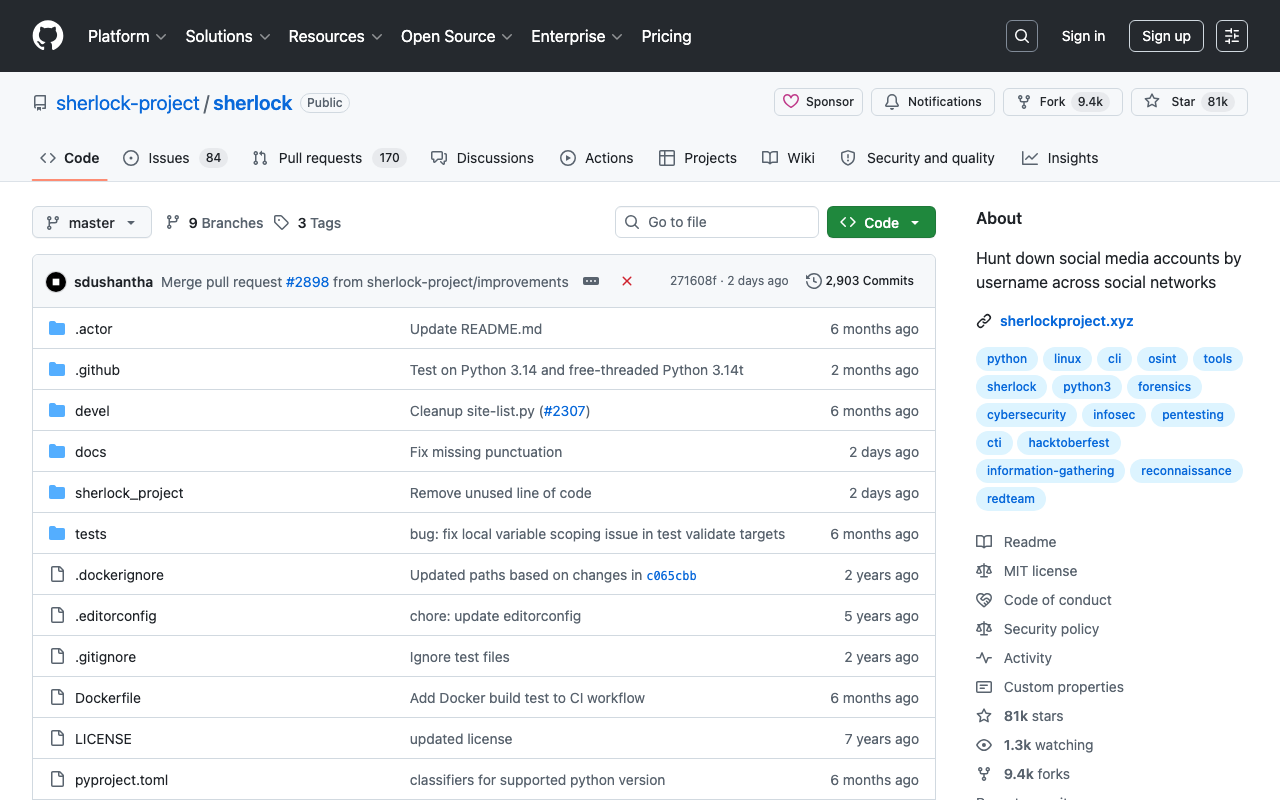Open appearance settings icon next to Sign up
This screenshot has height=800, width=1280.
click(1232, 36)
